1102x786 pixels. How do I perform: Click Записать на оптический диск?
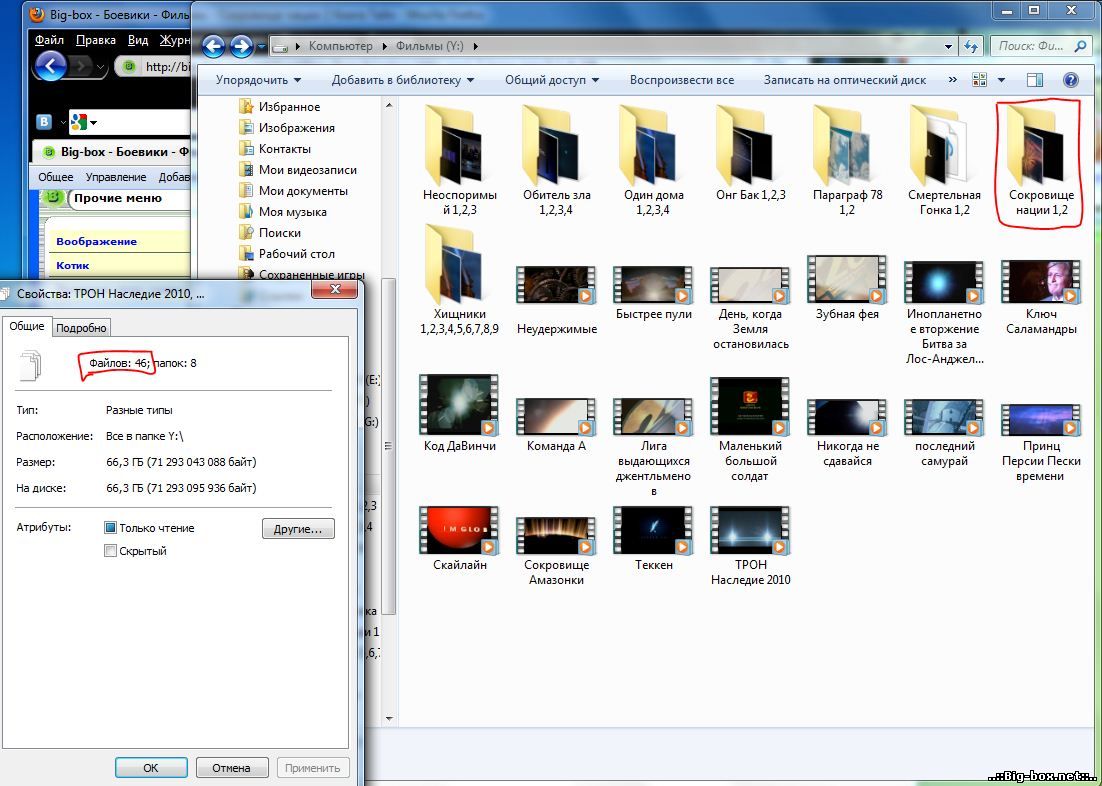845,80
